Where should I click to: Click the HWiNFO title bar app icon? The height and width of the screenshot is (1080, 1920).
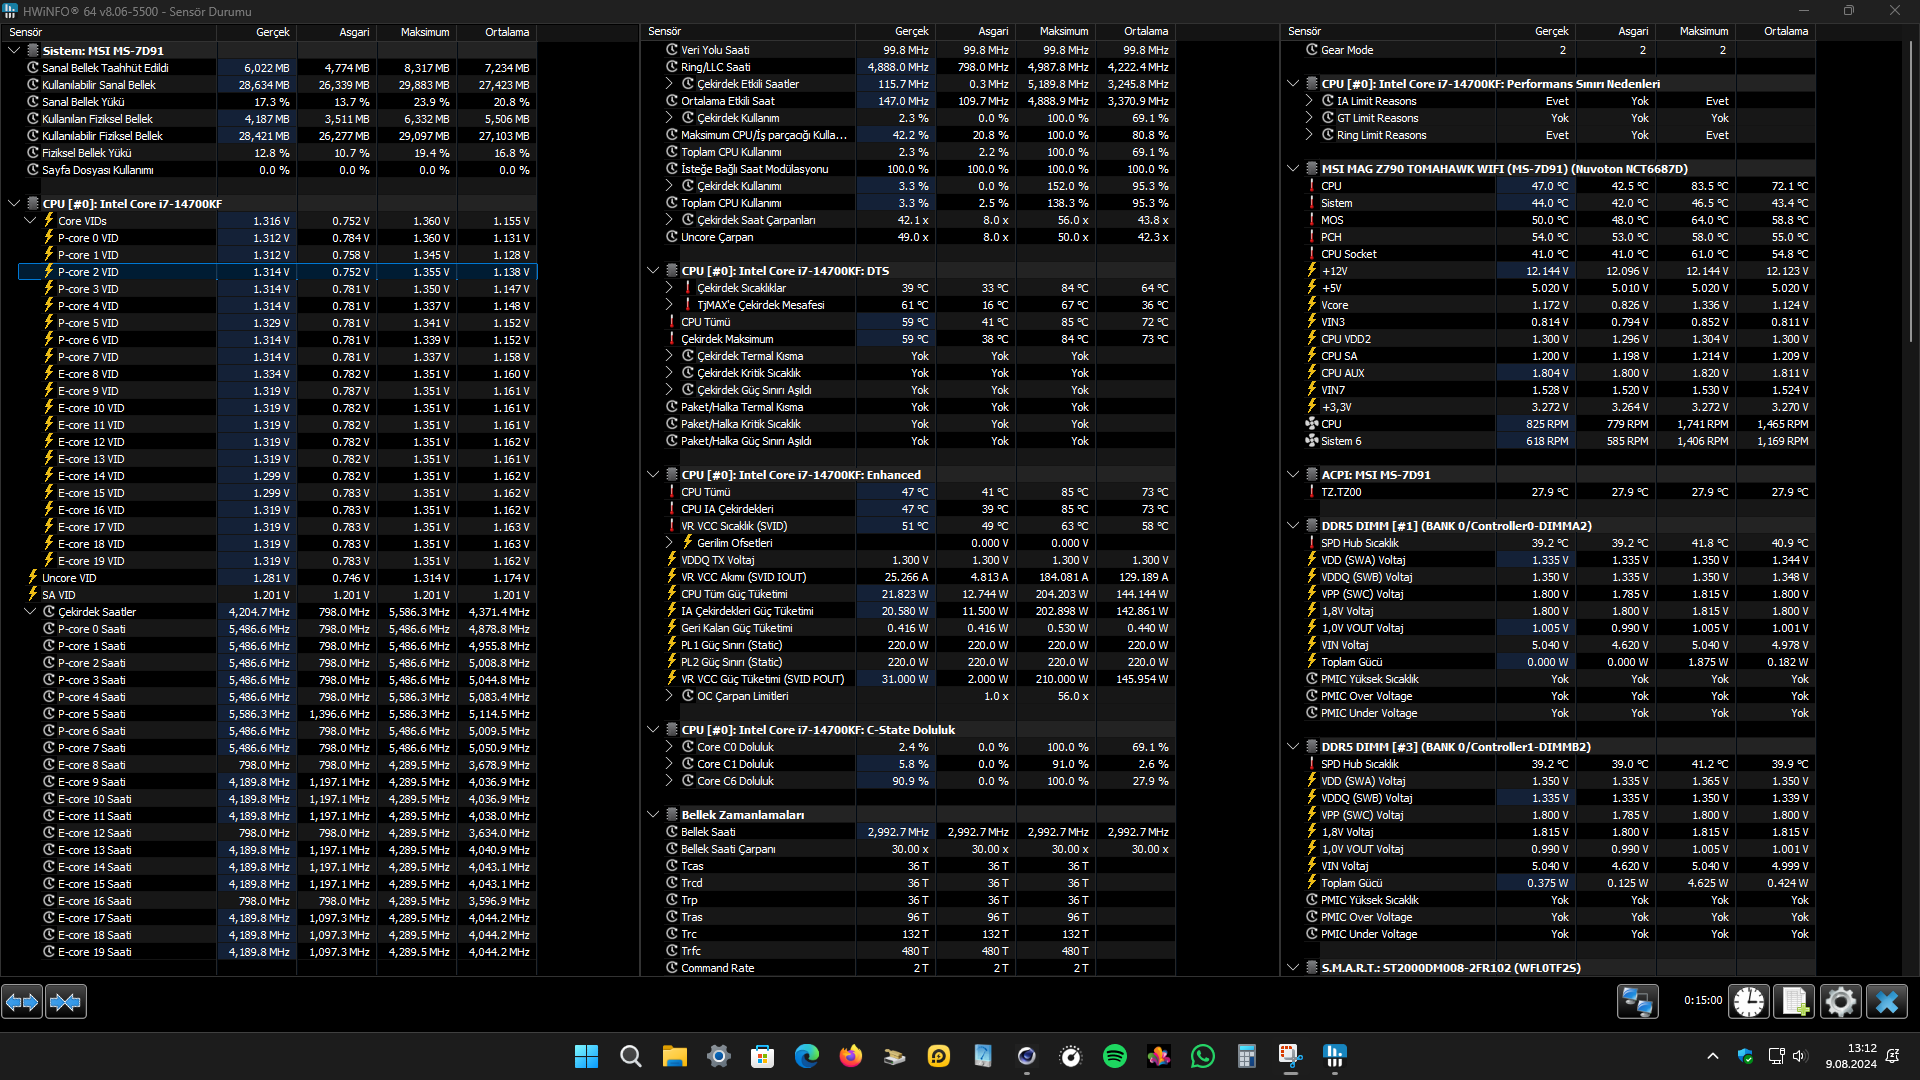pyautogui.click(x=10, y=11)
